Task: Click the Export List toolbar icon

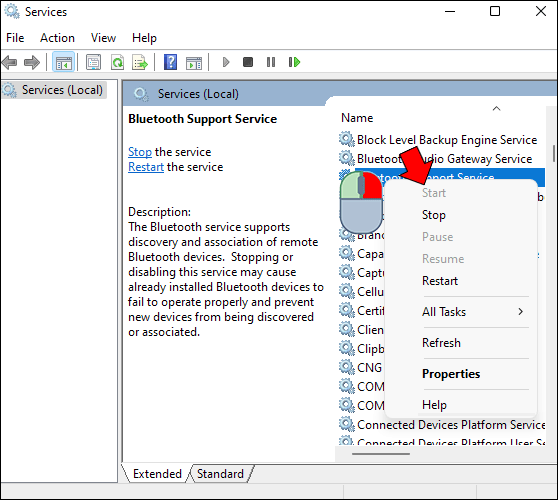Action: 140,63
